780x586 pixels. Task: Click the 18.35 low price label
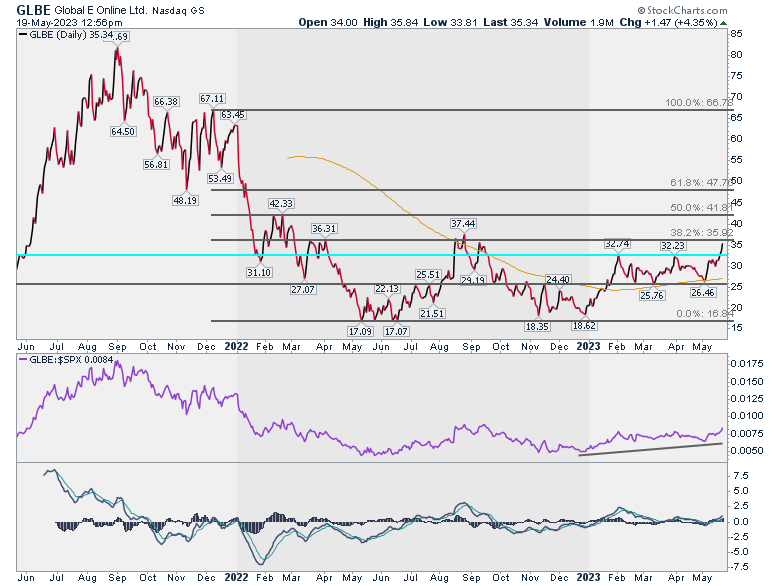(x=537, y=326)
